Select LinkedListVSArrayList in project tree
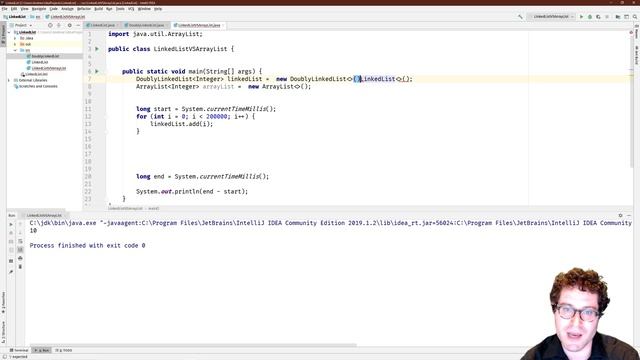The height and width of the screenshot is (360, 640). pyautogui.click(x=46, y=68)
